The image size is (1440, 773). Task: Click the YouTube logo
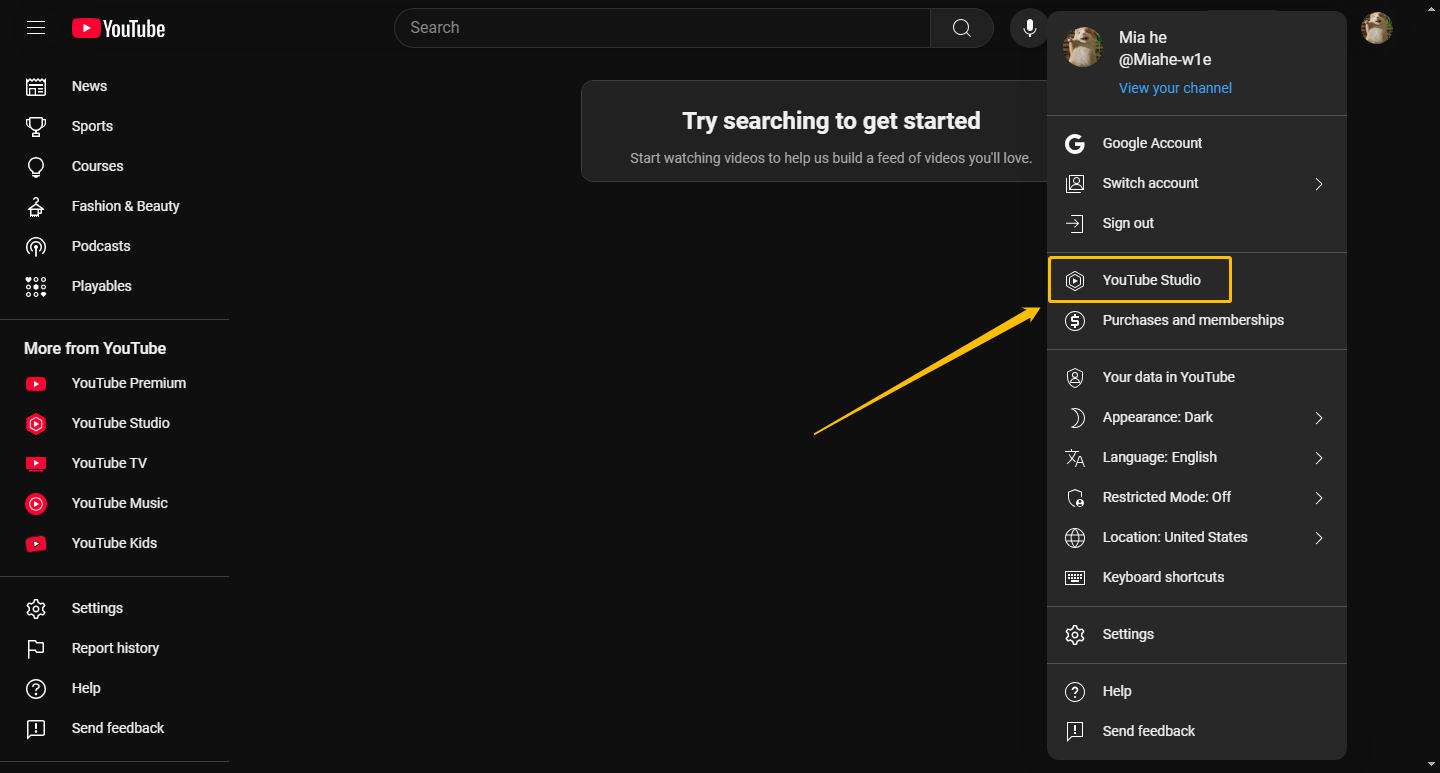(118, 28)
